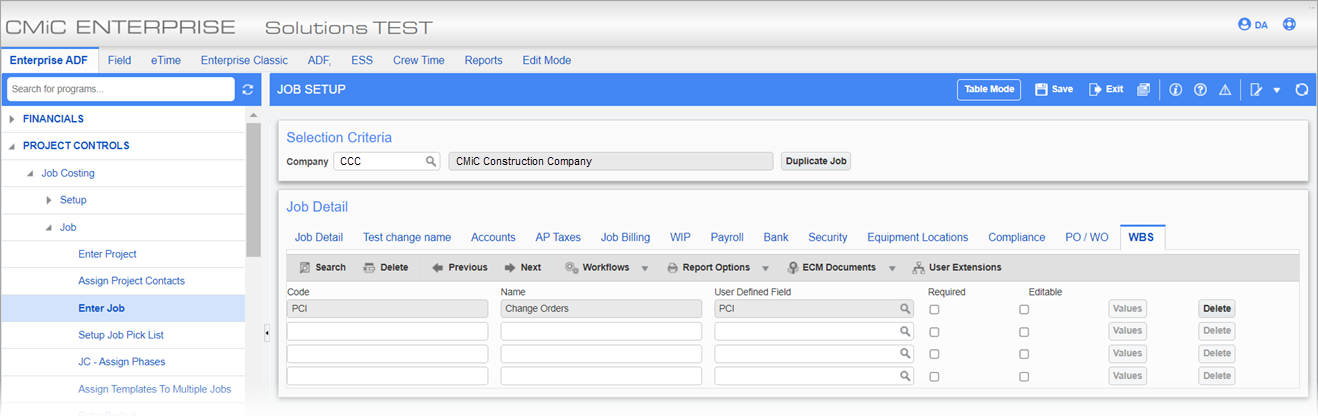The image size is (1318, 417).
Task: Check Editable box in second row
Action: point(1024,331)
